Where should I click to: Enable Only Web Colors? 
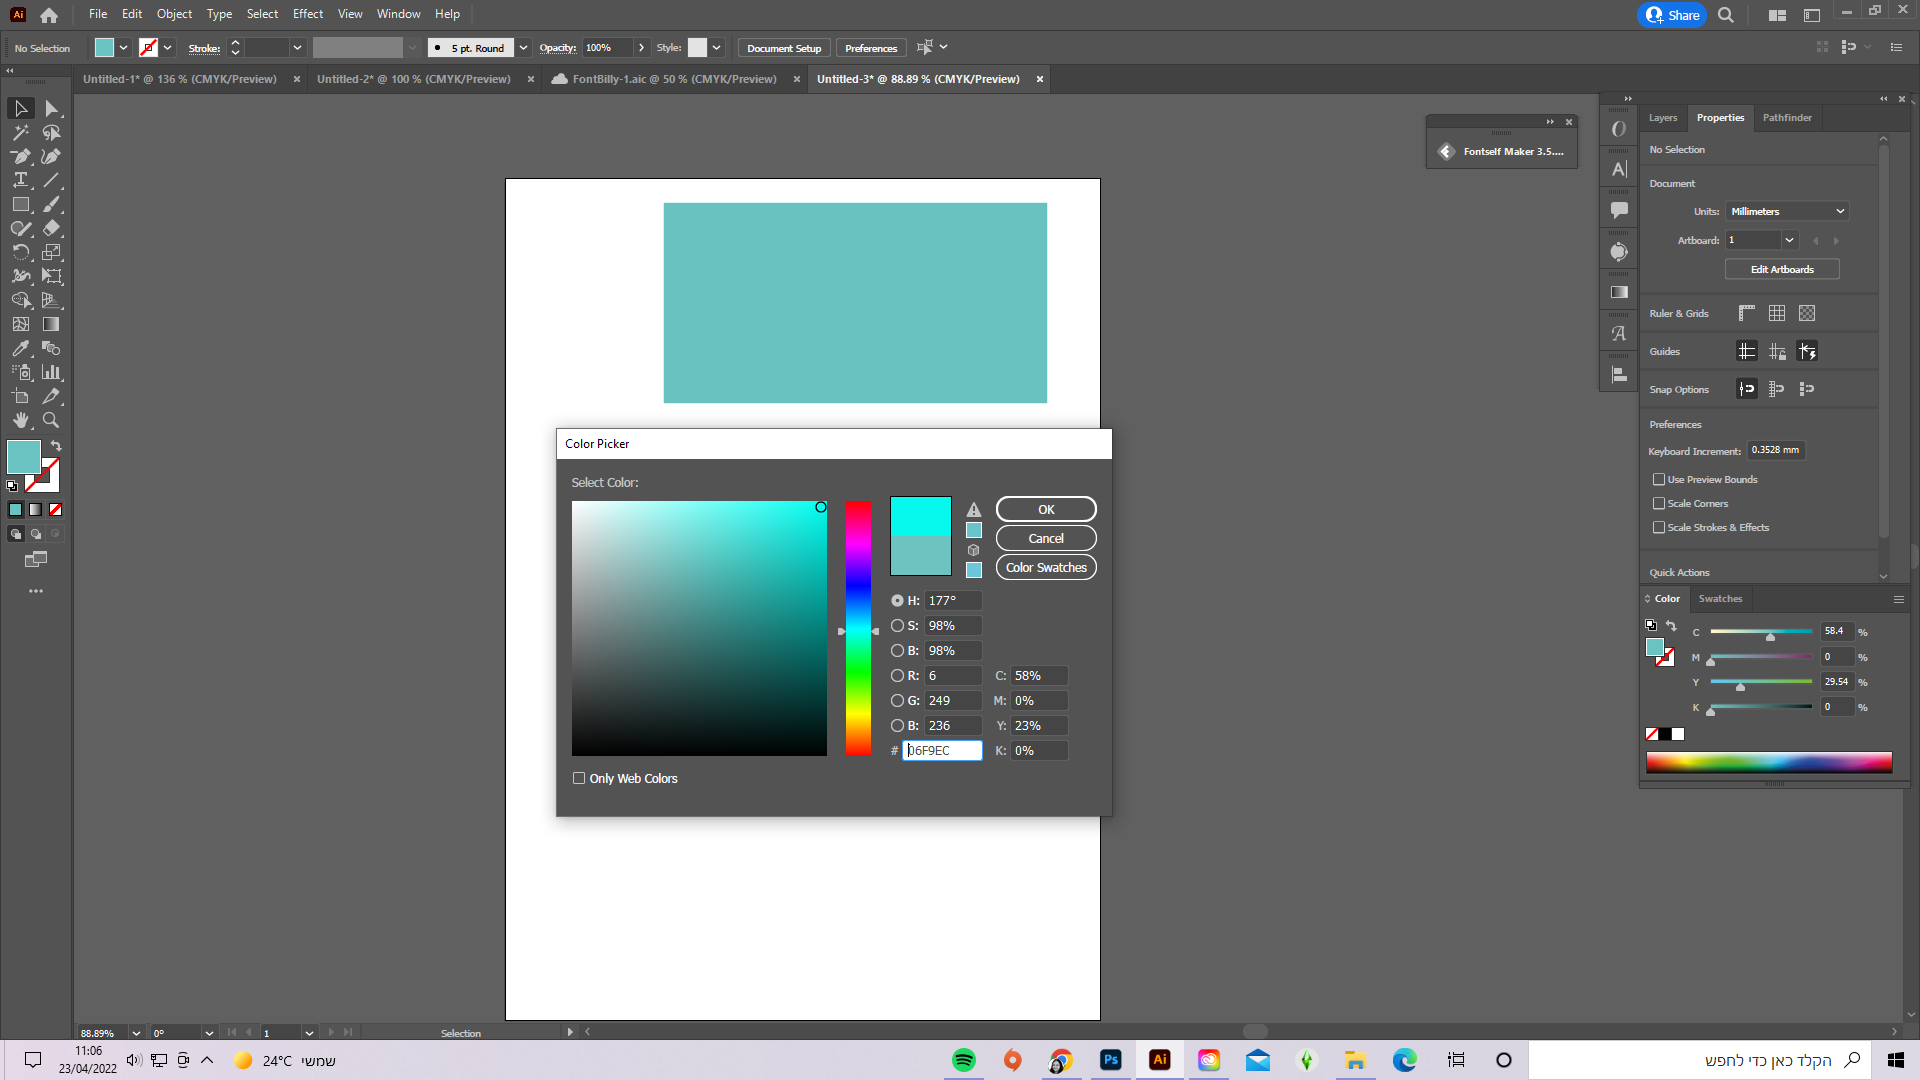(578, 777)
